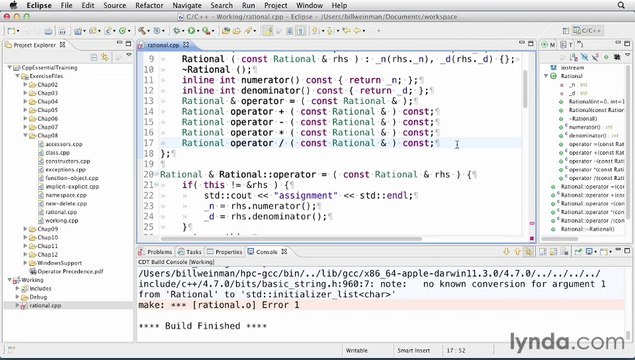The image size is (635, 360).
Task: Click the Build (hammer) toolbar icon
Action: click(x=141, y=31)
